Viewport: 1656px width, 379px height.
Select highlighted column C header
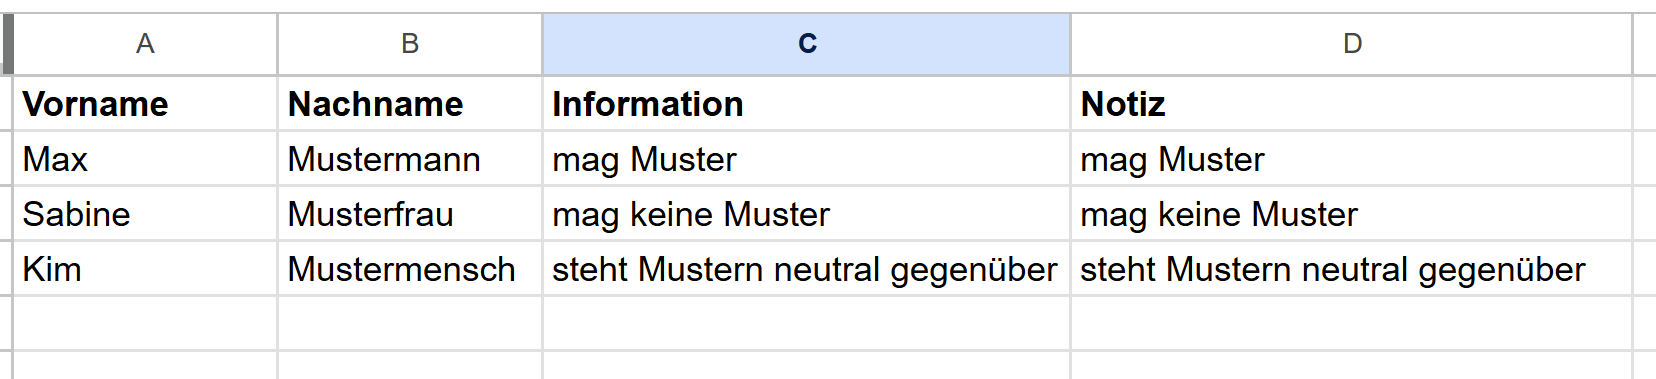coord(807,44)
